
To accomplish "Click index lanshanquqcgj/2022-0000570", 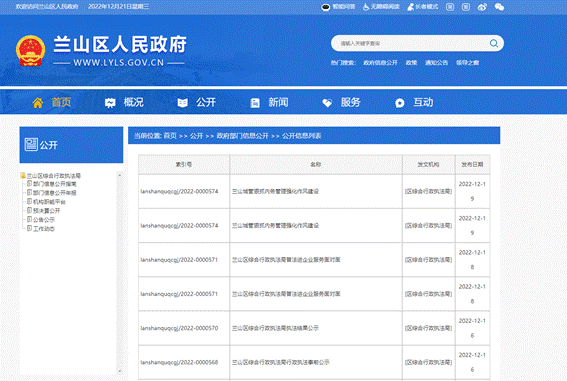I will (x=179, y=328).
